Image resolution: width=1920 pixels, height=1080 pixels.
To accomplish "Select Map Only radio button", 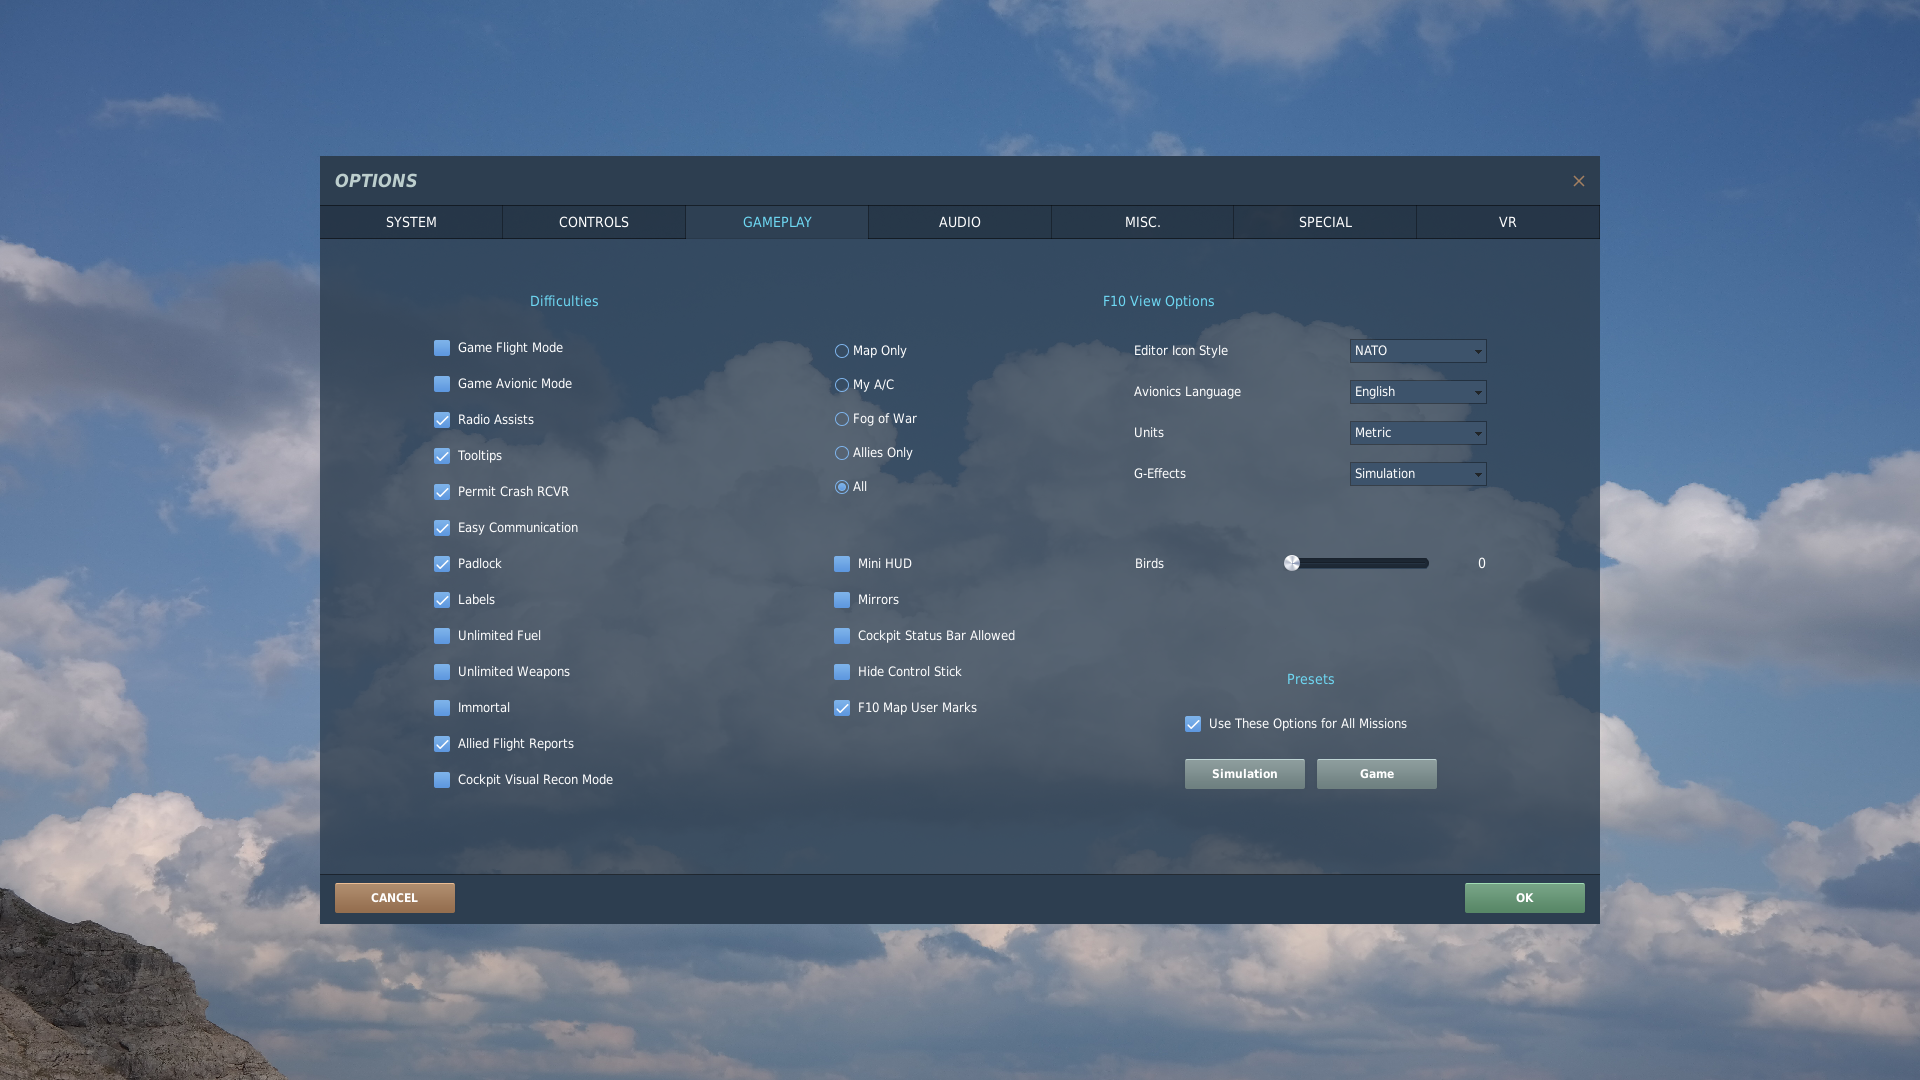I will (842, 351).
